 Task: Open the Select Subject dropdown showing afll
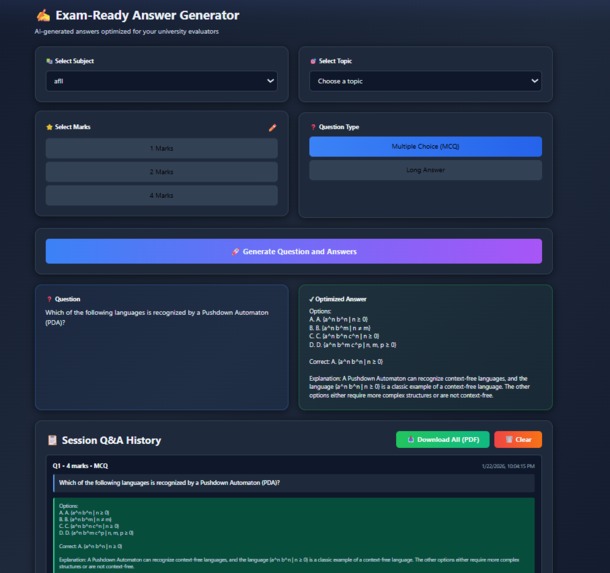coord(162,81)
